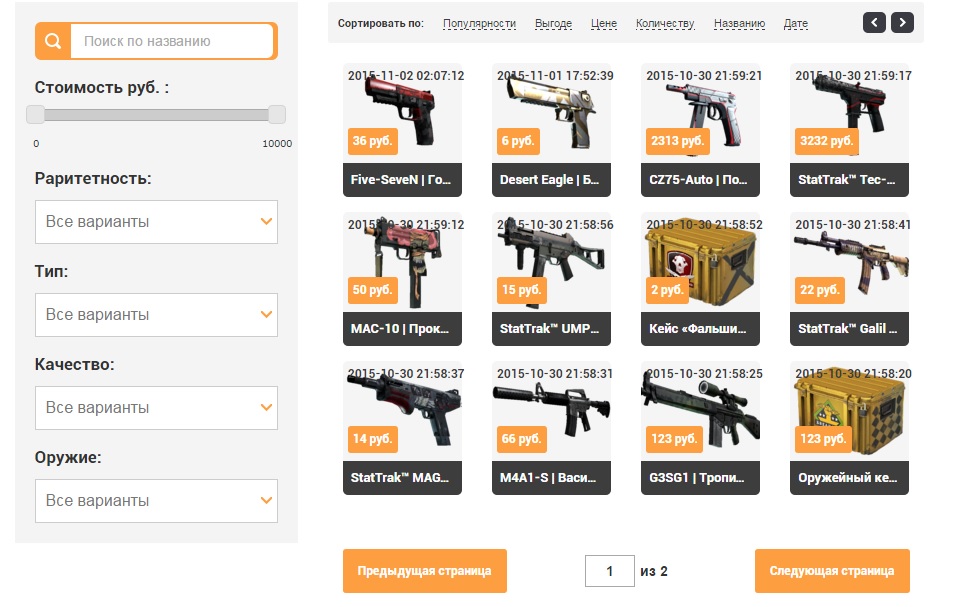
Task: Sort items by Дате
Action: (795, 23)
